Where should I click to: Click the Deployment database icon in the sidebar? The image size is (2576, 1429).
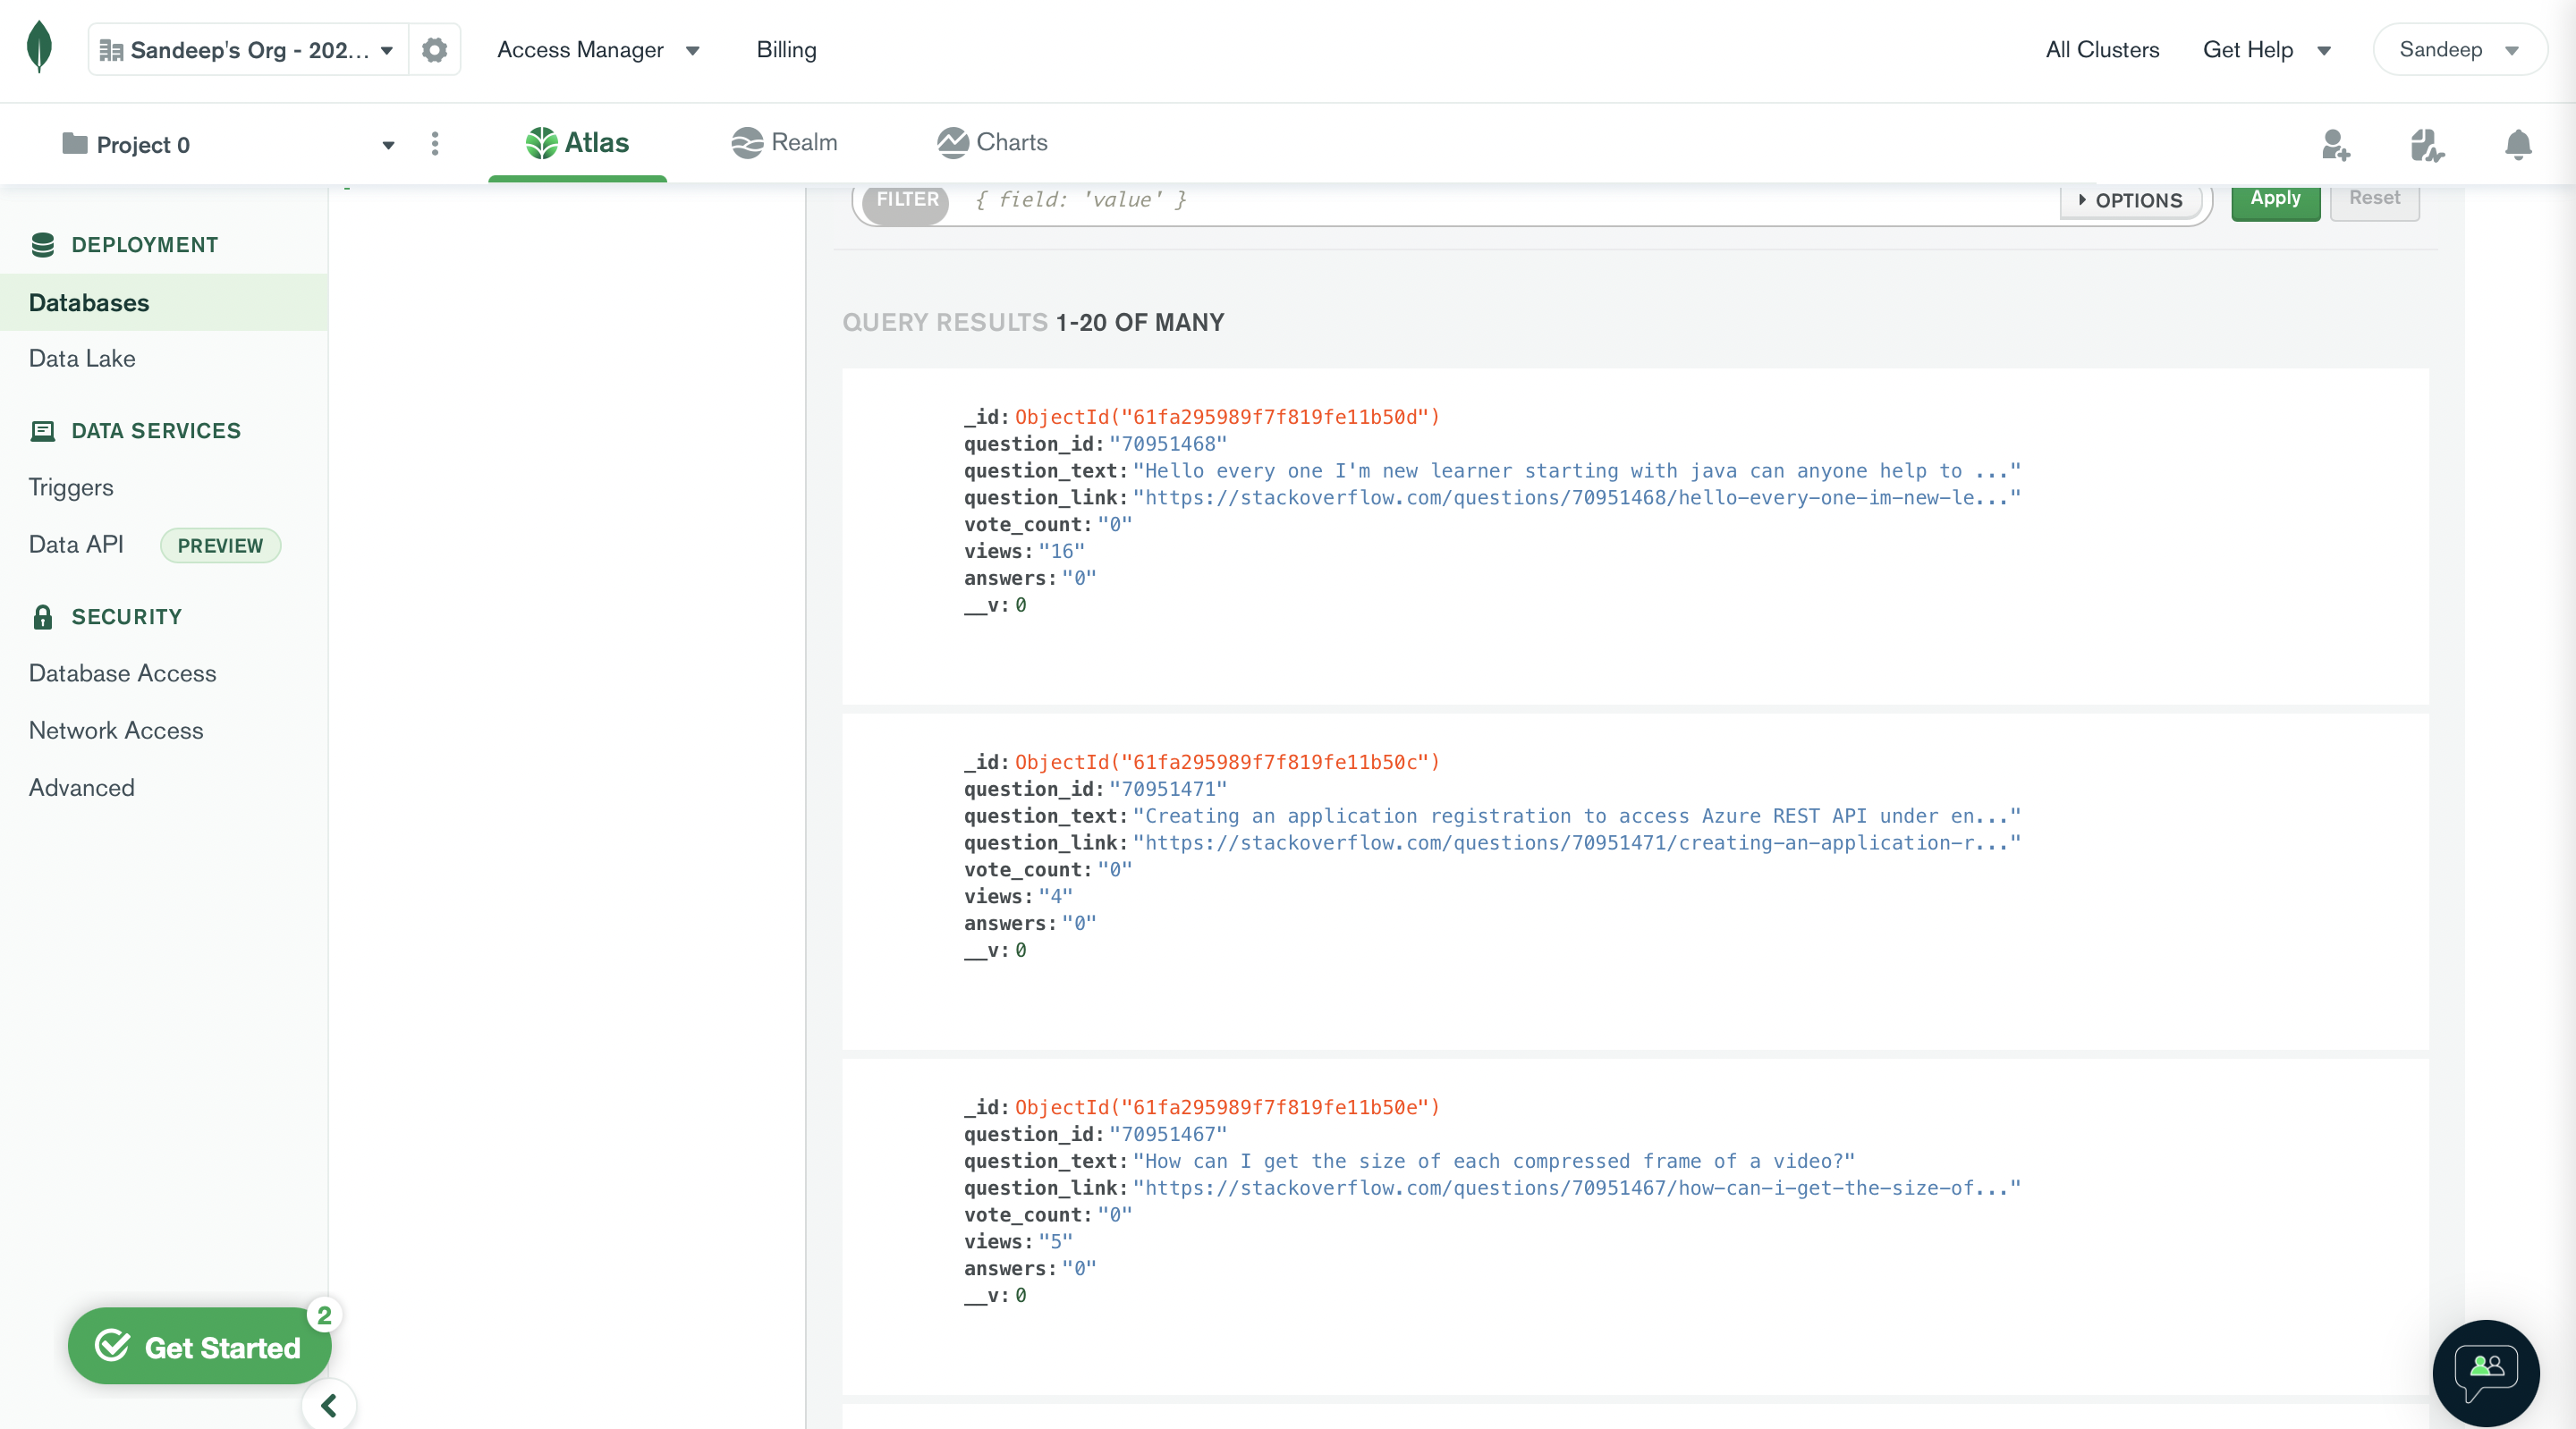42,244
